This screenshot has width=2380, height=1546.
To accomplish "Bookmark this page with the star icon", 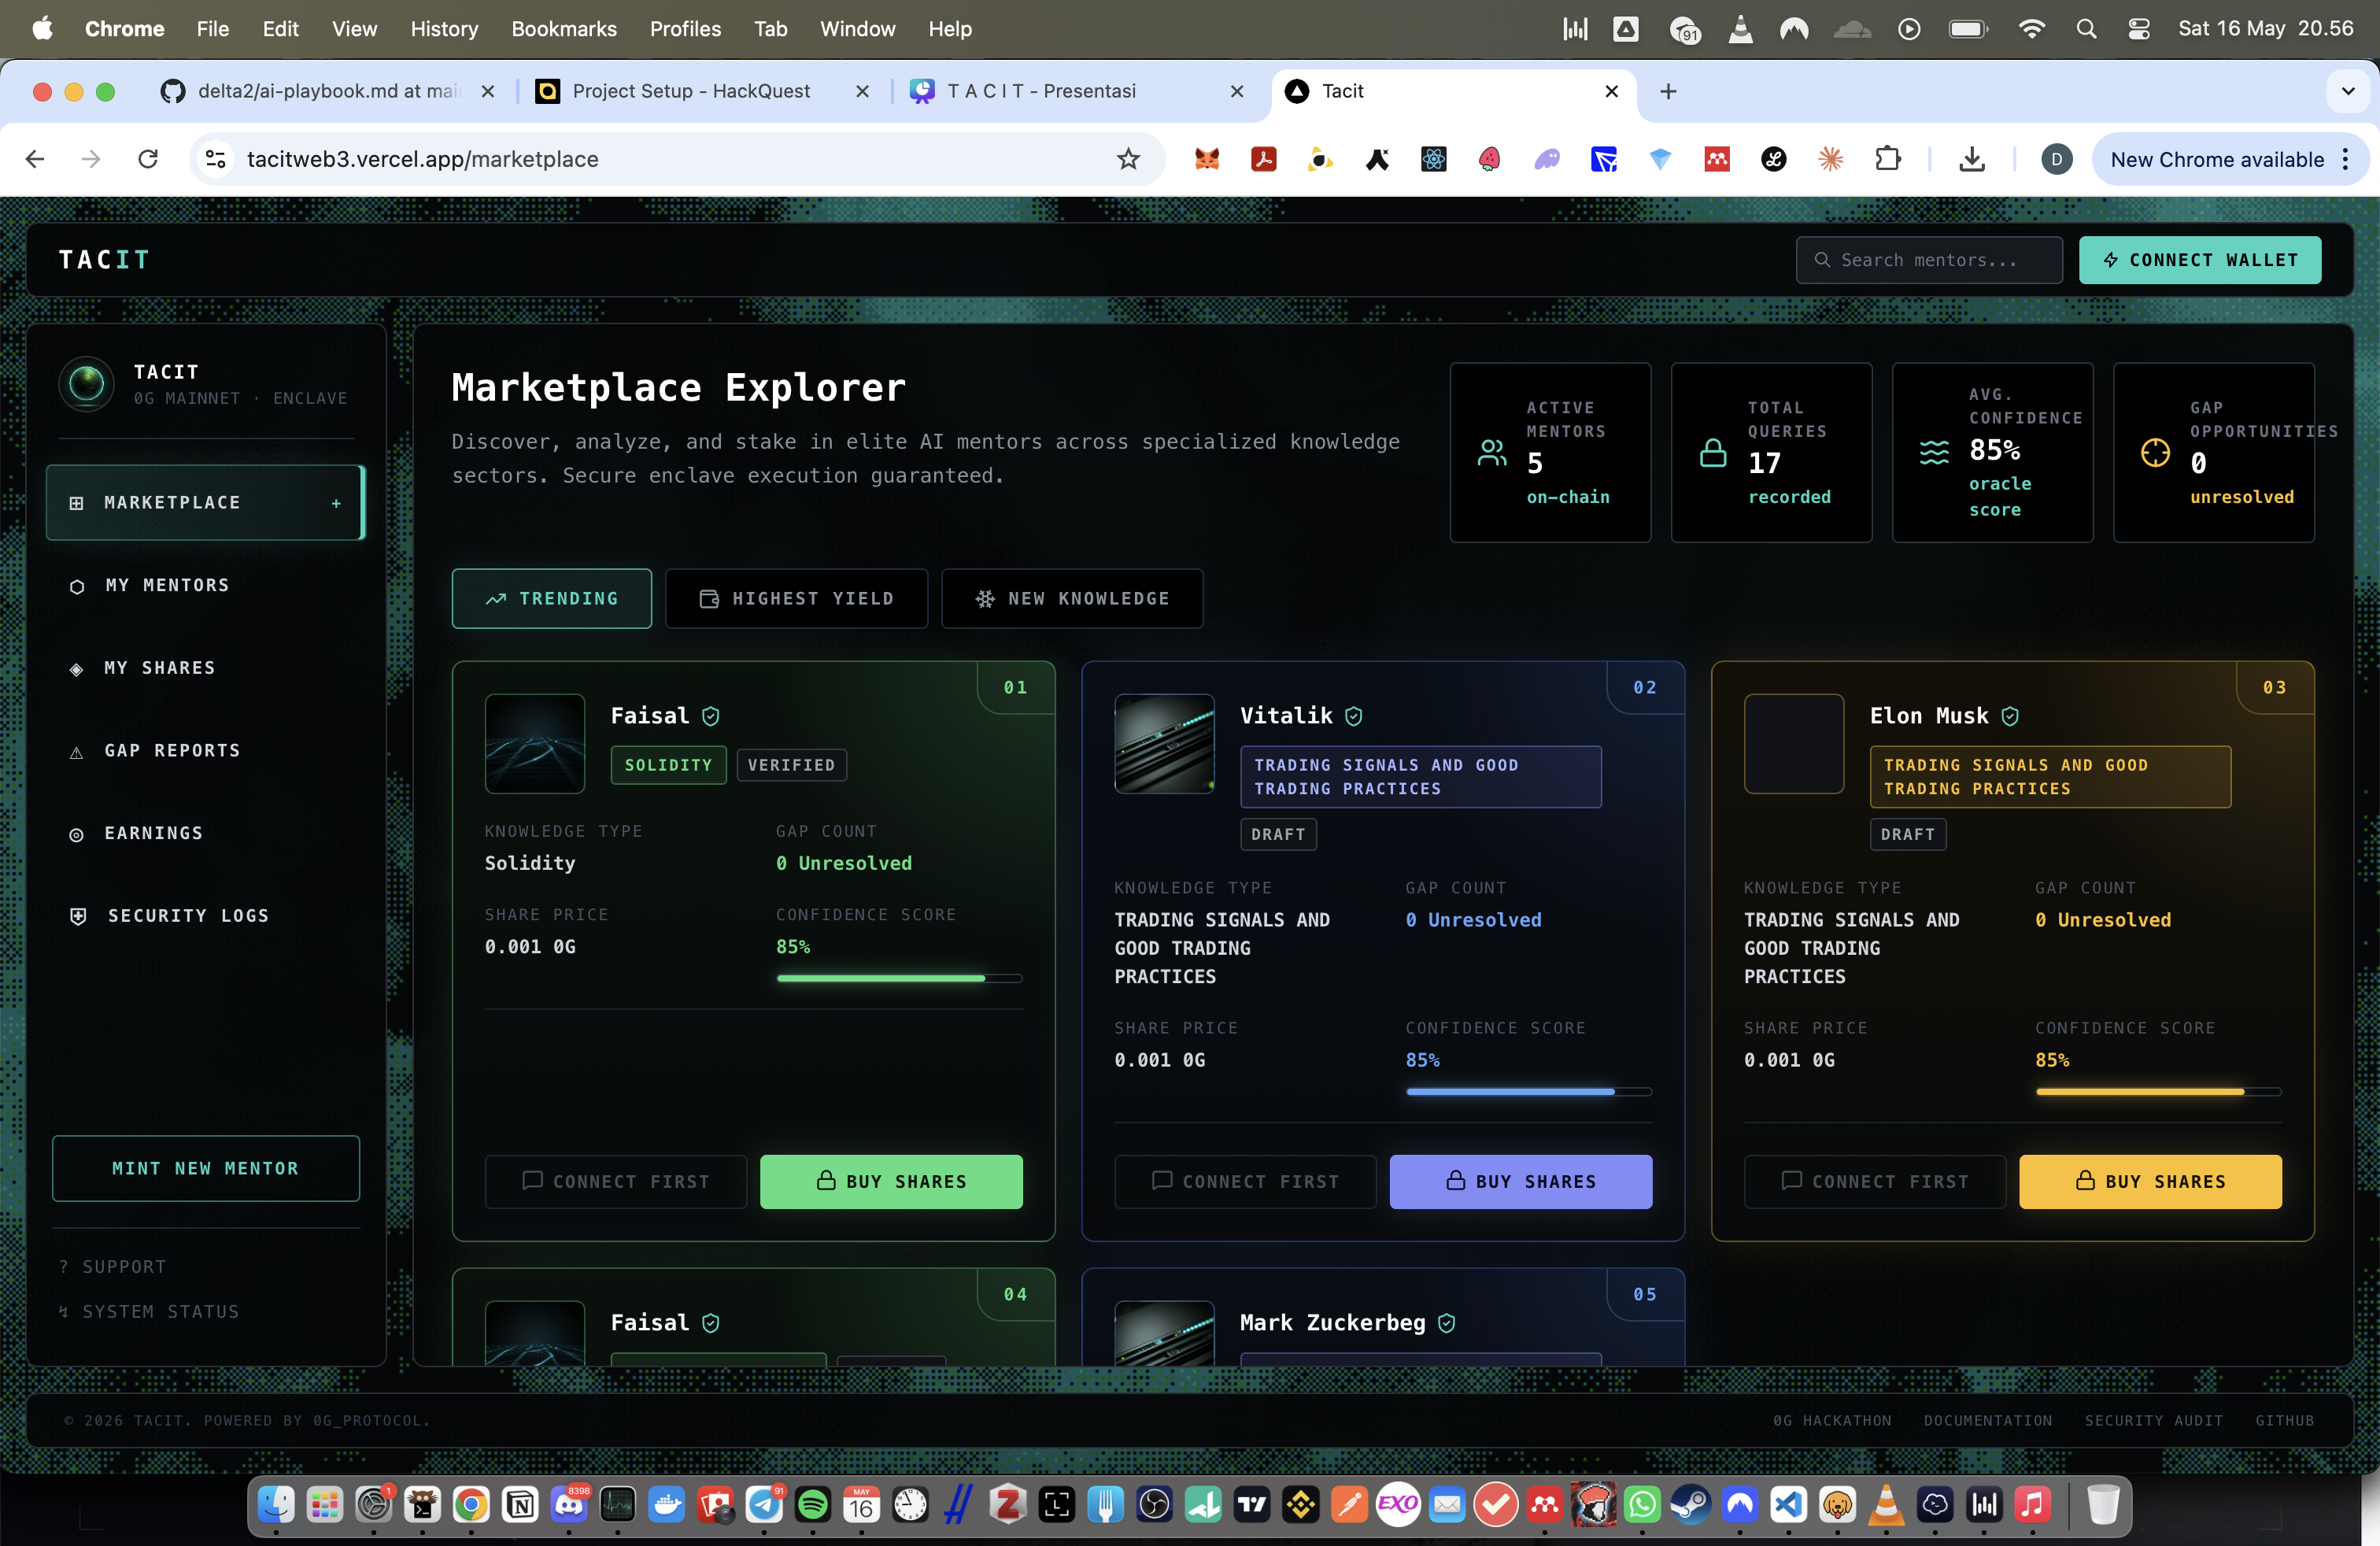I will [1128, 159].
